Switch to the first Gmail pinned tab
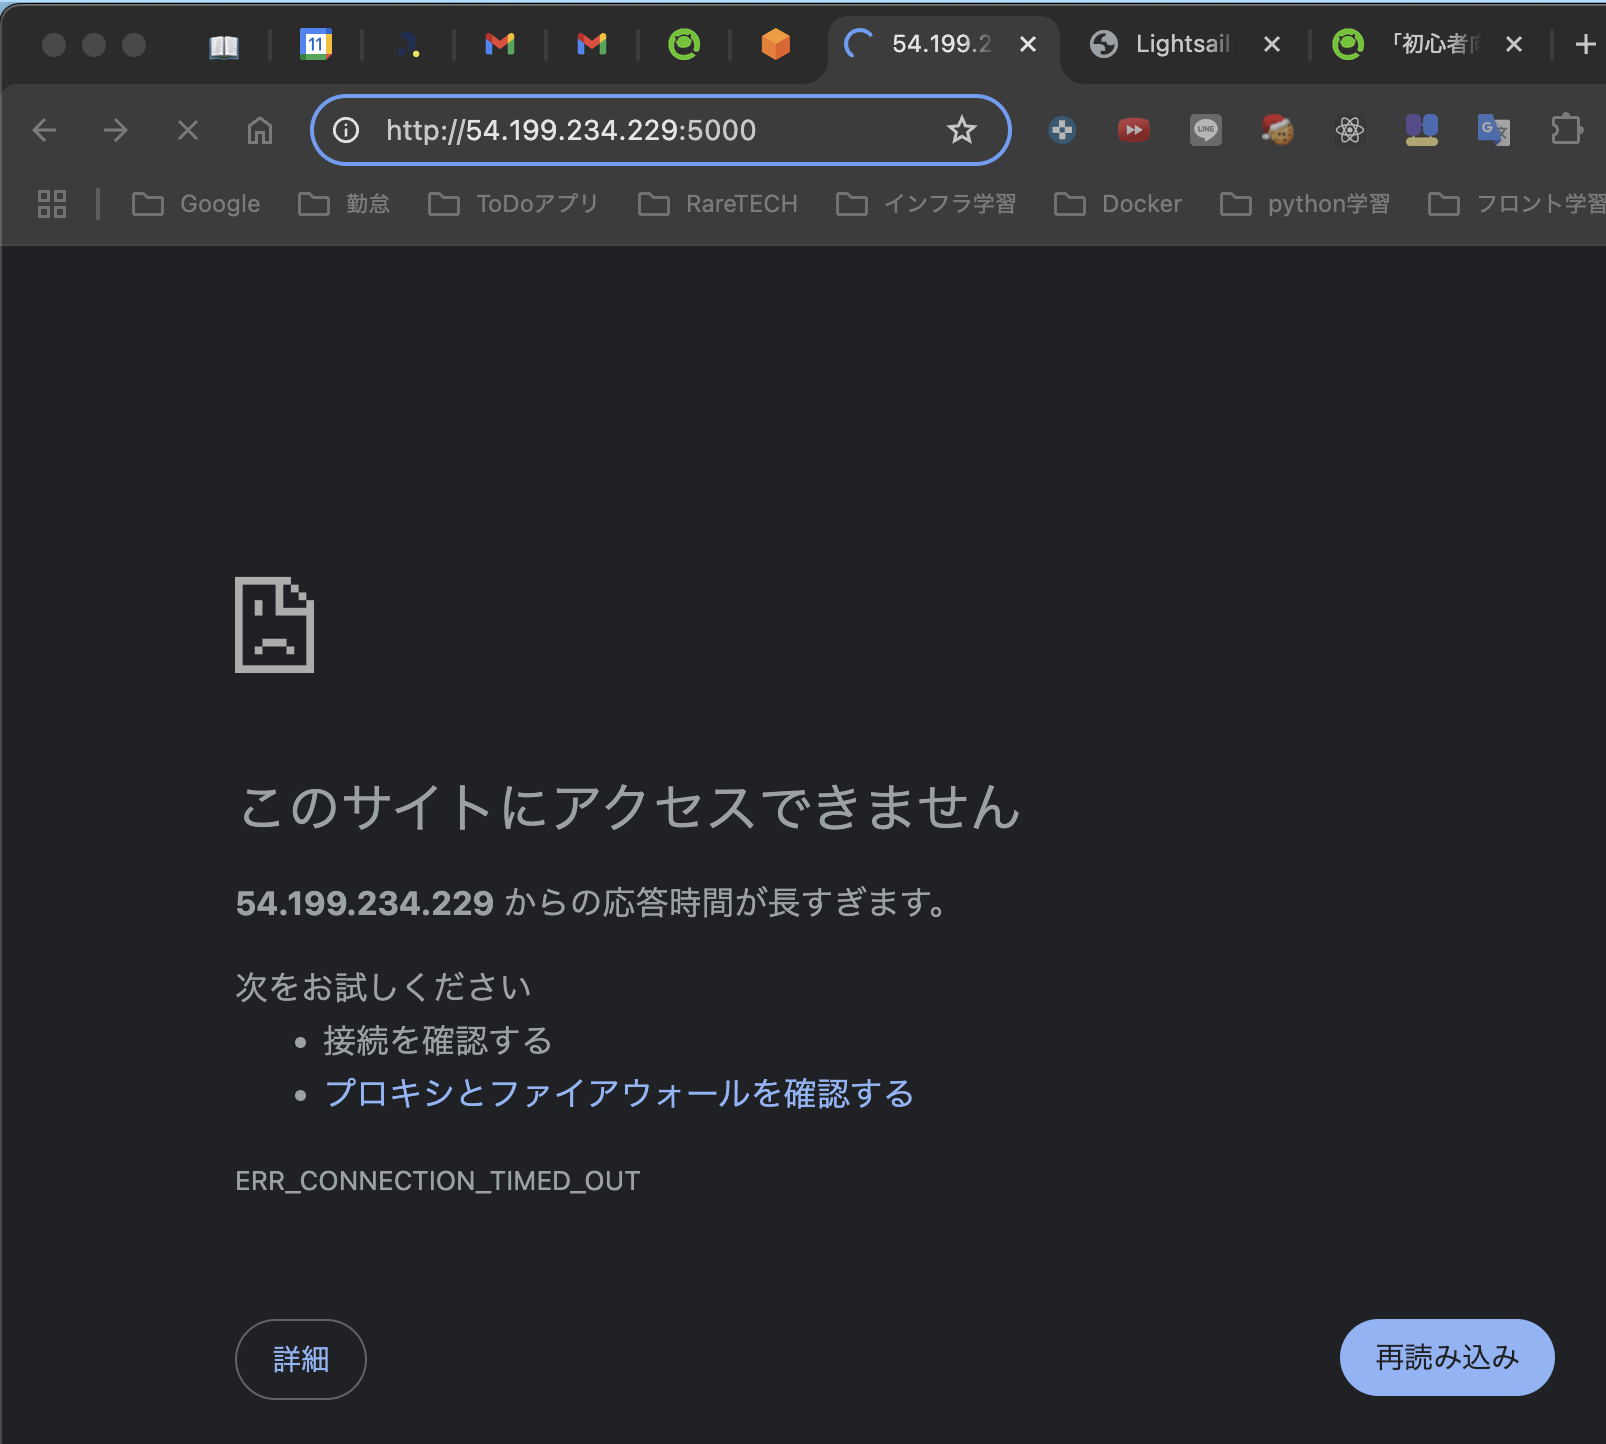The image size is (1606, 1444). 499,44
